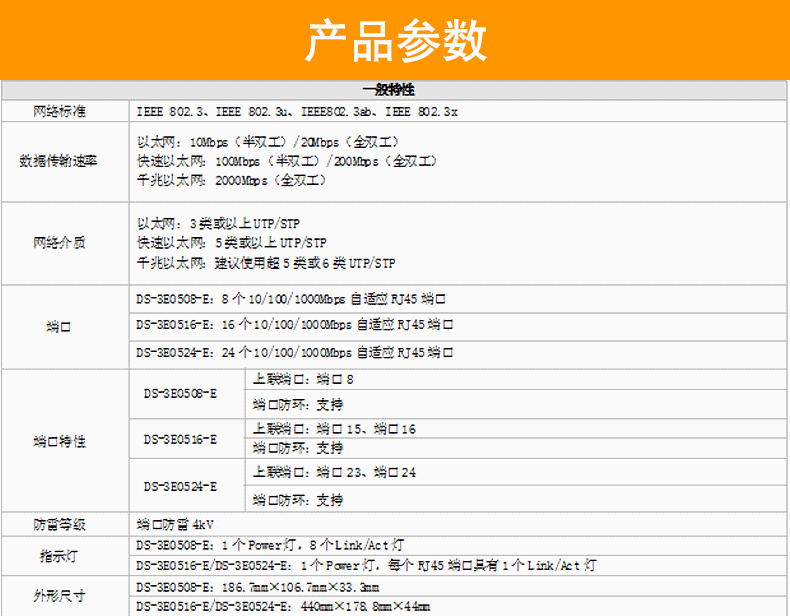The width and height of the screenshot is (790, 616).
Task: Select the 一般特性 section header
Action: [388, 90]
